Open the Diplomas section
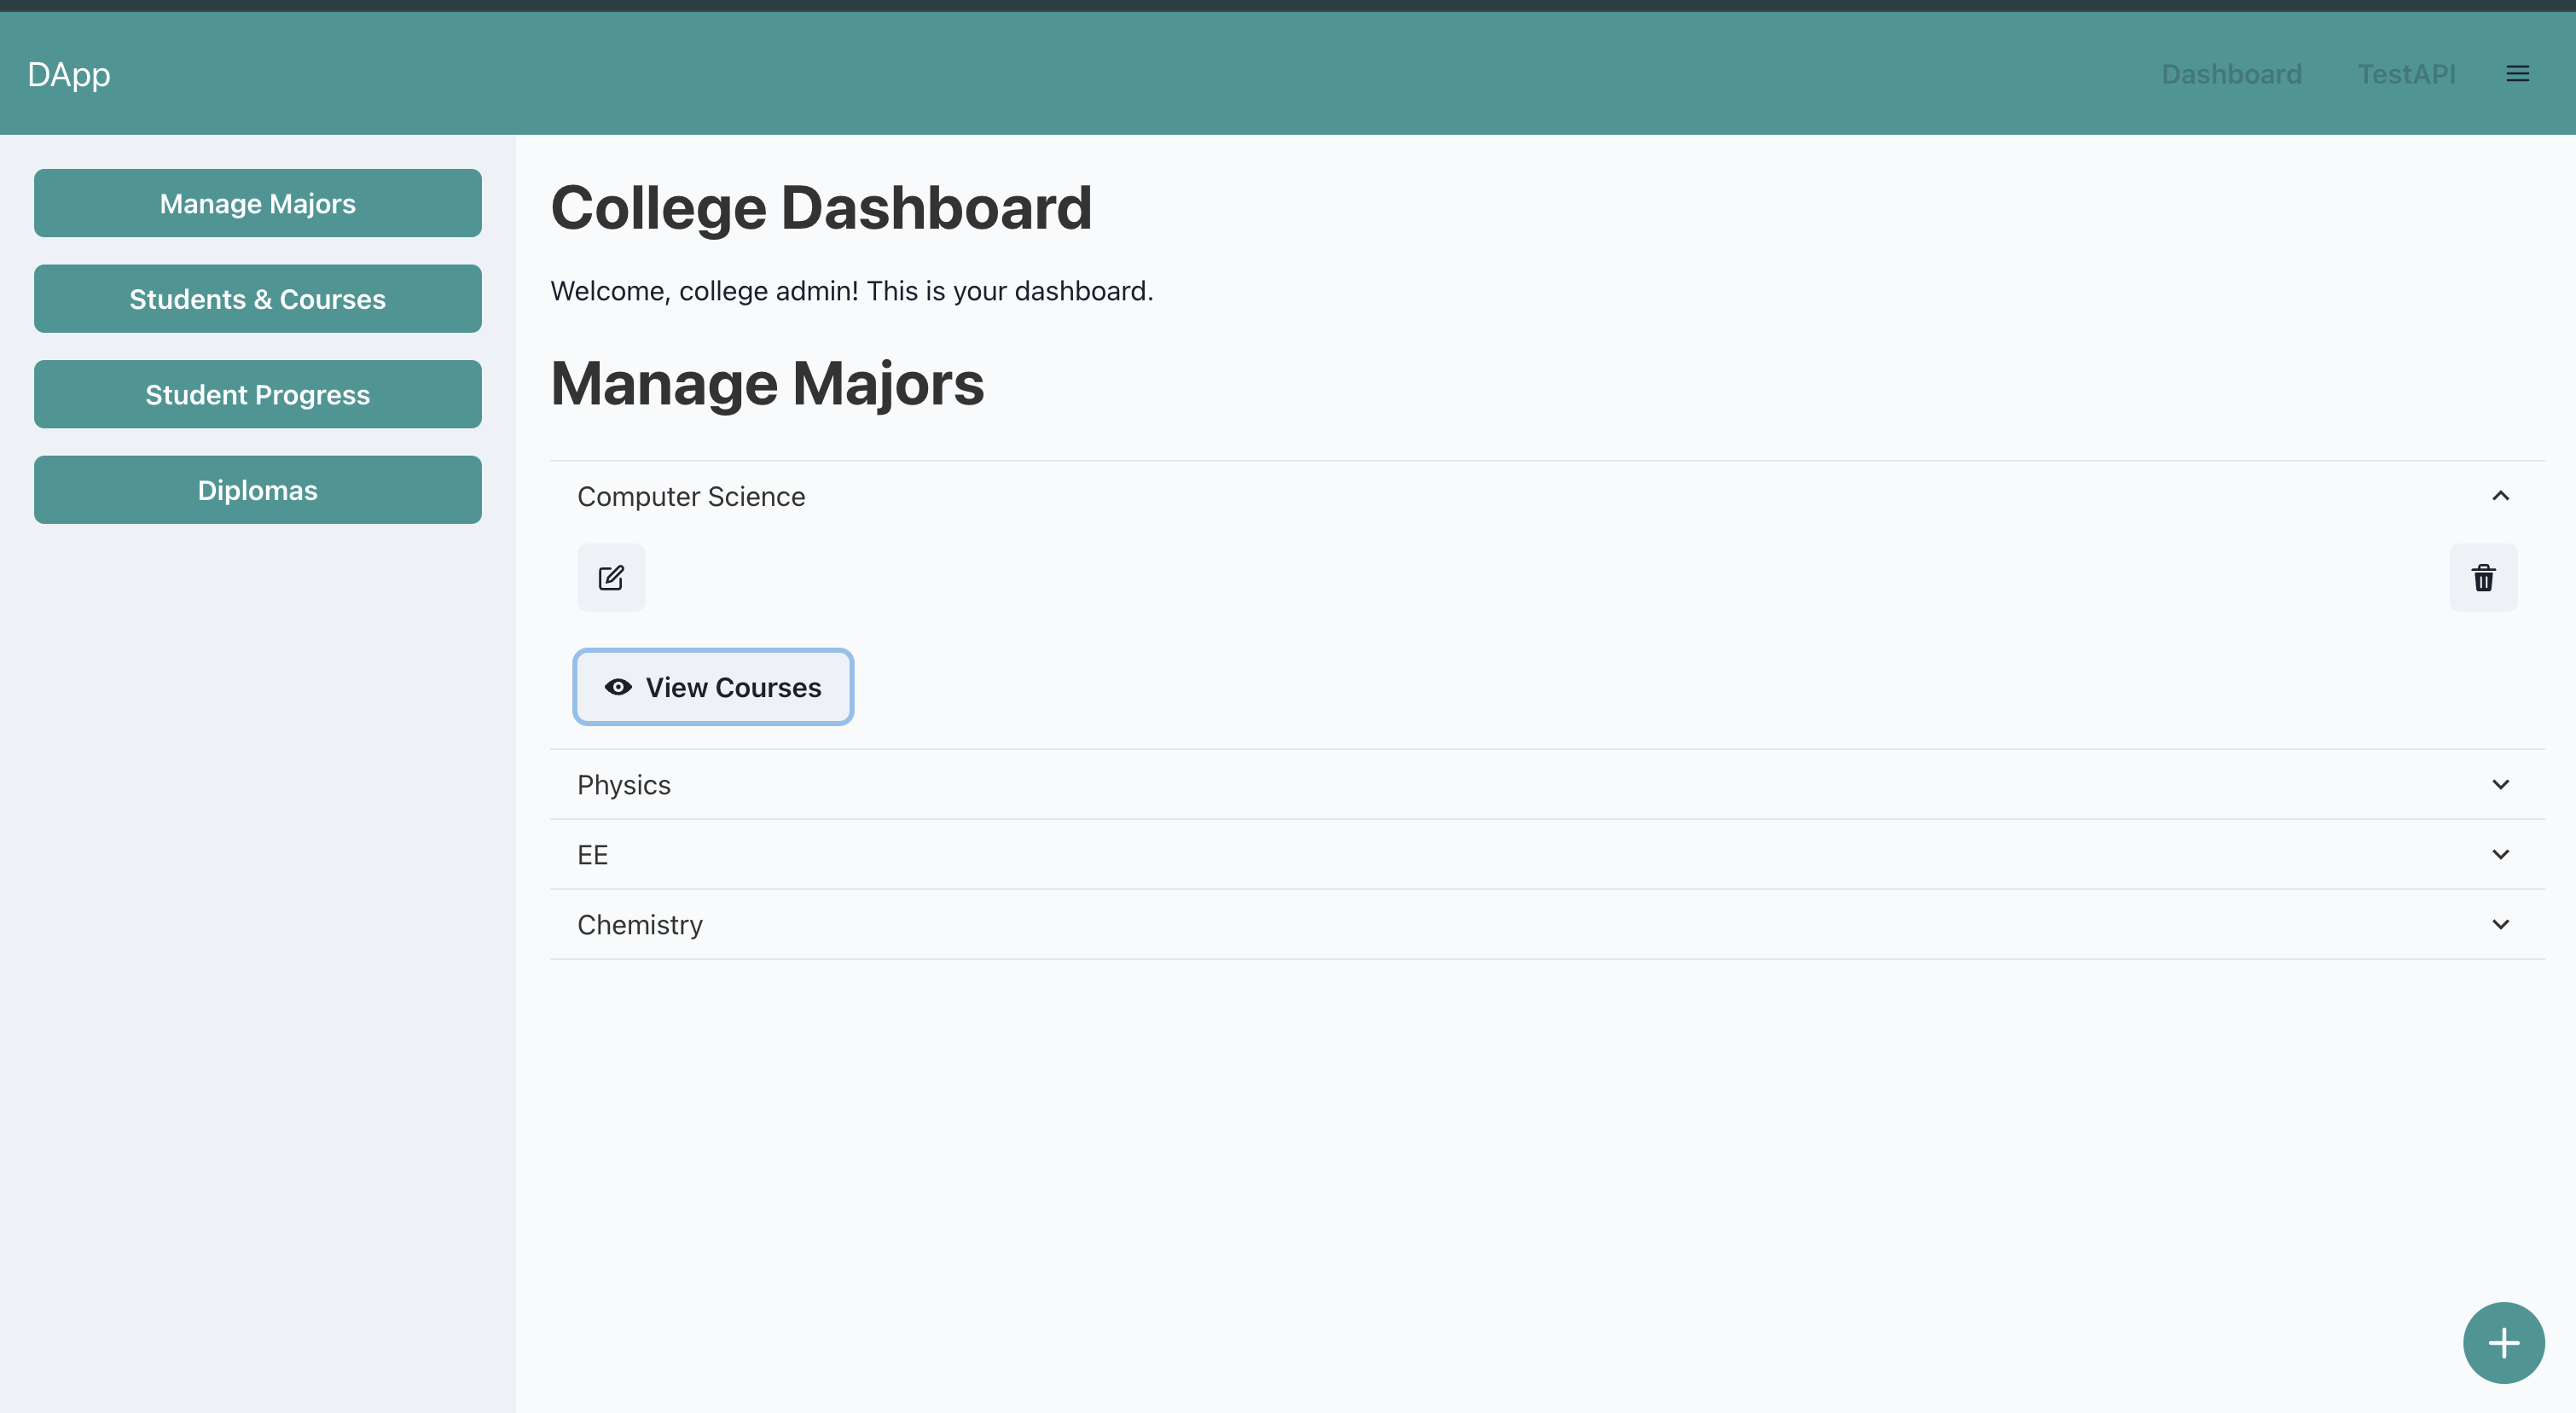Image resolution: width=2576 pixels, height=1413 pixels. (258, 490)
